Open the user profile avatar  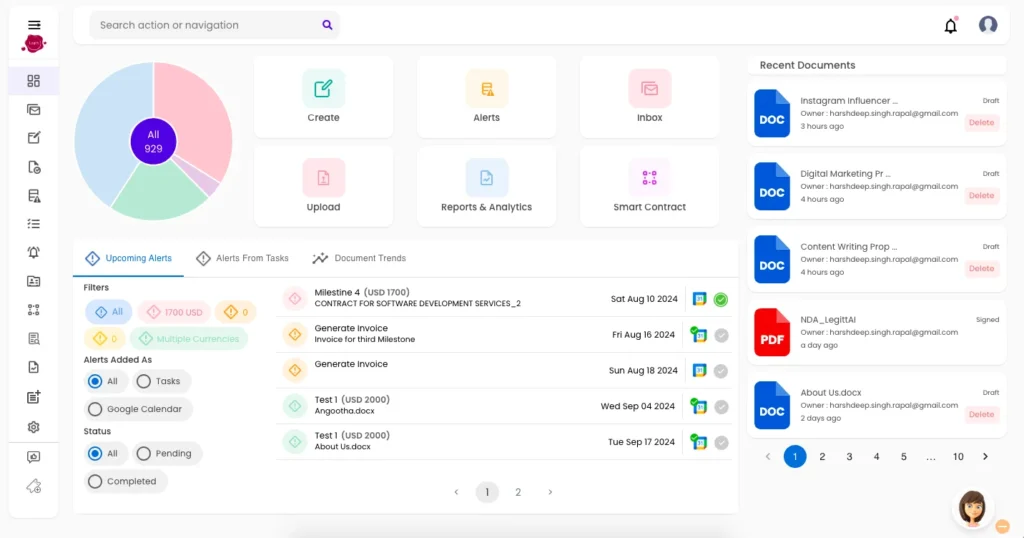988,25
